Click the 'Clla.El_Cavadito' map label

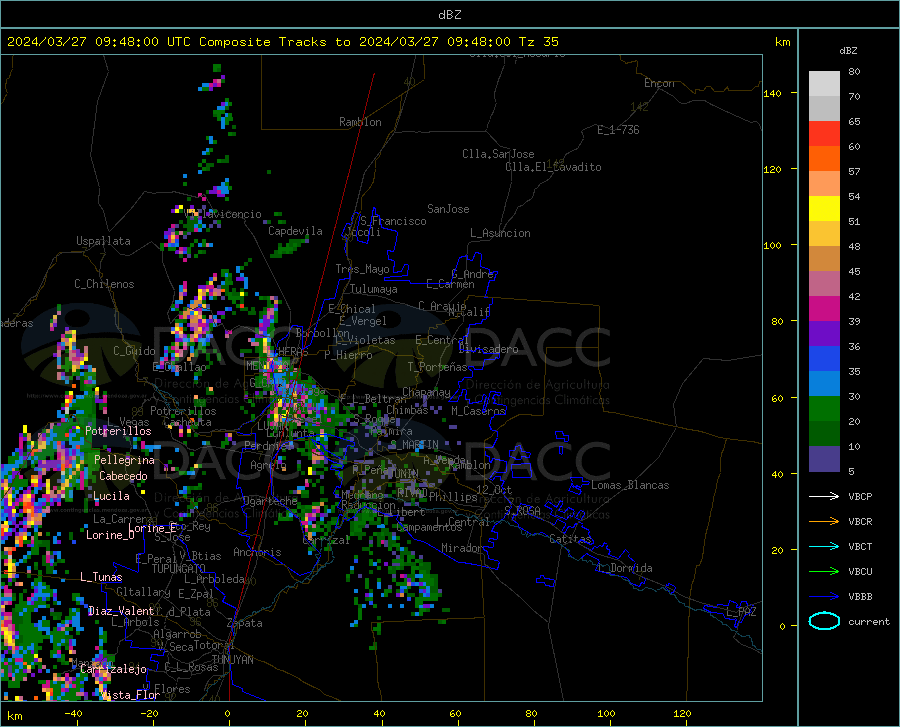point(553,167)
